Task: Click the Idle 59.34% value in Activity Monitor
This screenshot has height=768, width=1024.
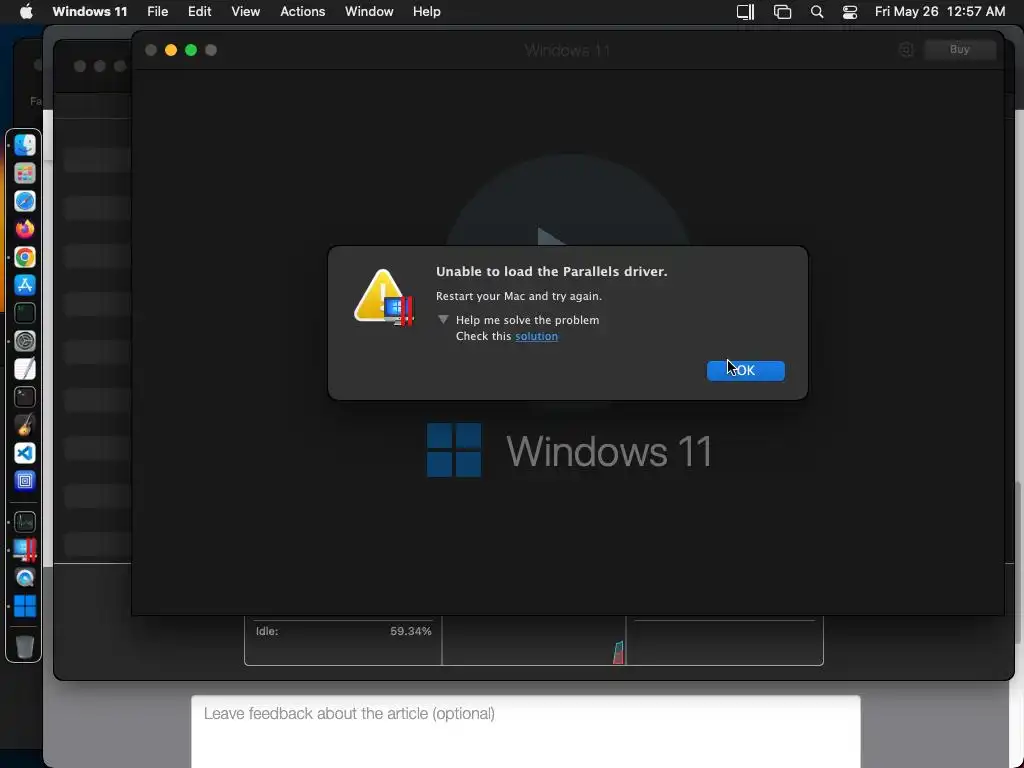Action: (x=411, y=632)
